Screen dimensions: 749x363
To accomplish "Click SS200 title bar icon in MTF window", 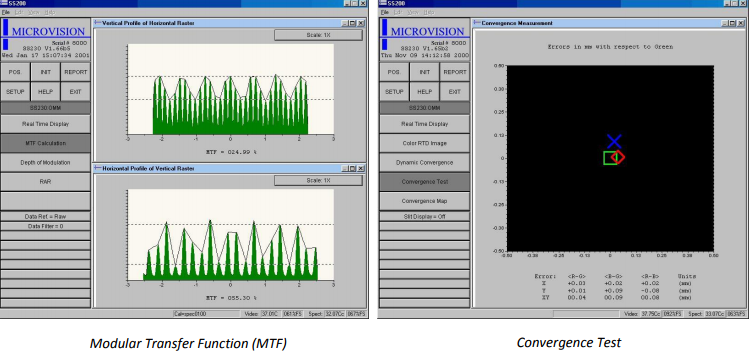I will click(4, 3).
